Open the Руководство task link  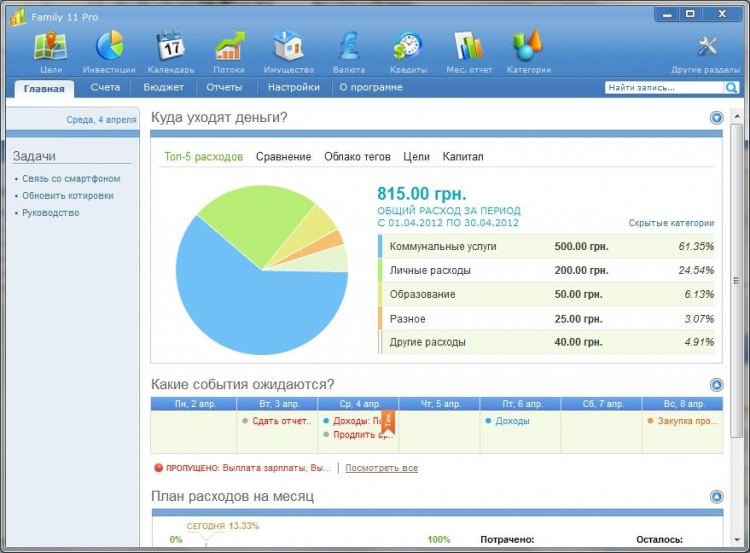coord(51,213)
